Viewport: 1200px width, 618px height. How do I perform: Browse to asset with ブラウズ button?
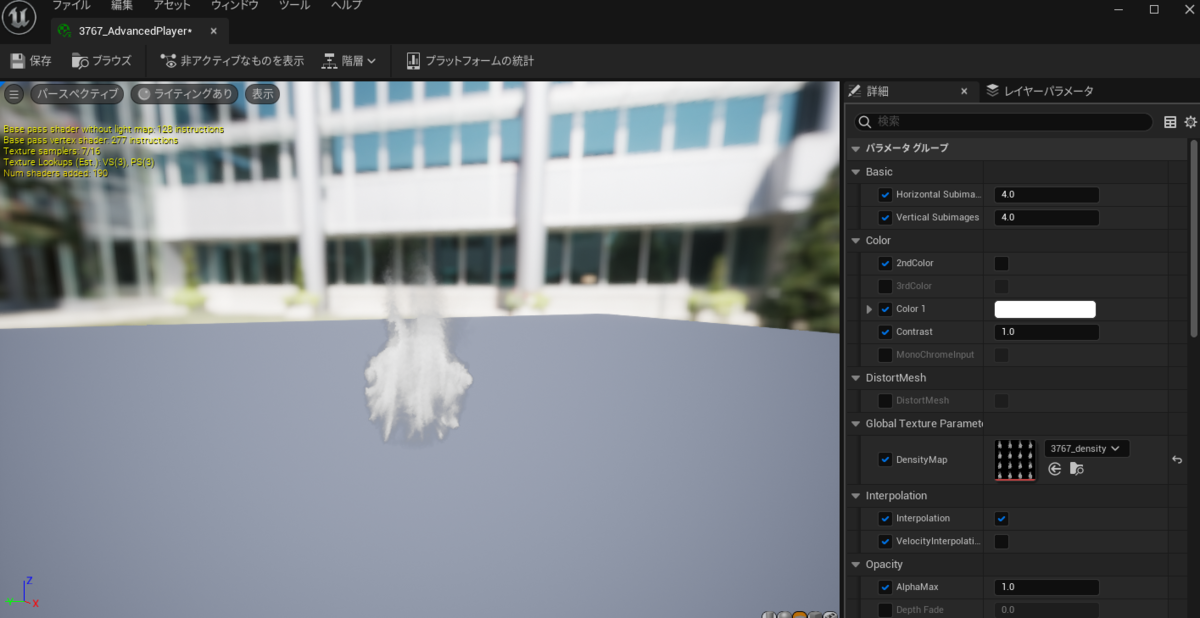[x=101, y=61]
